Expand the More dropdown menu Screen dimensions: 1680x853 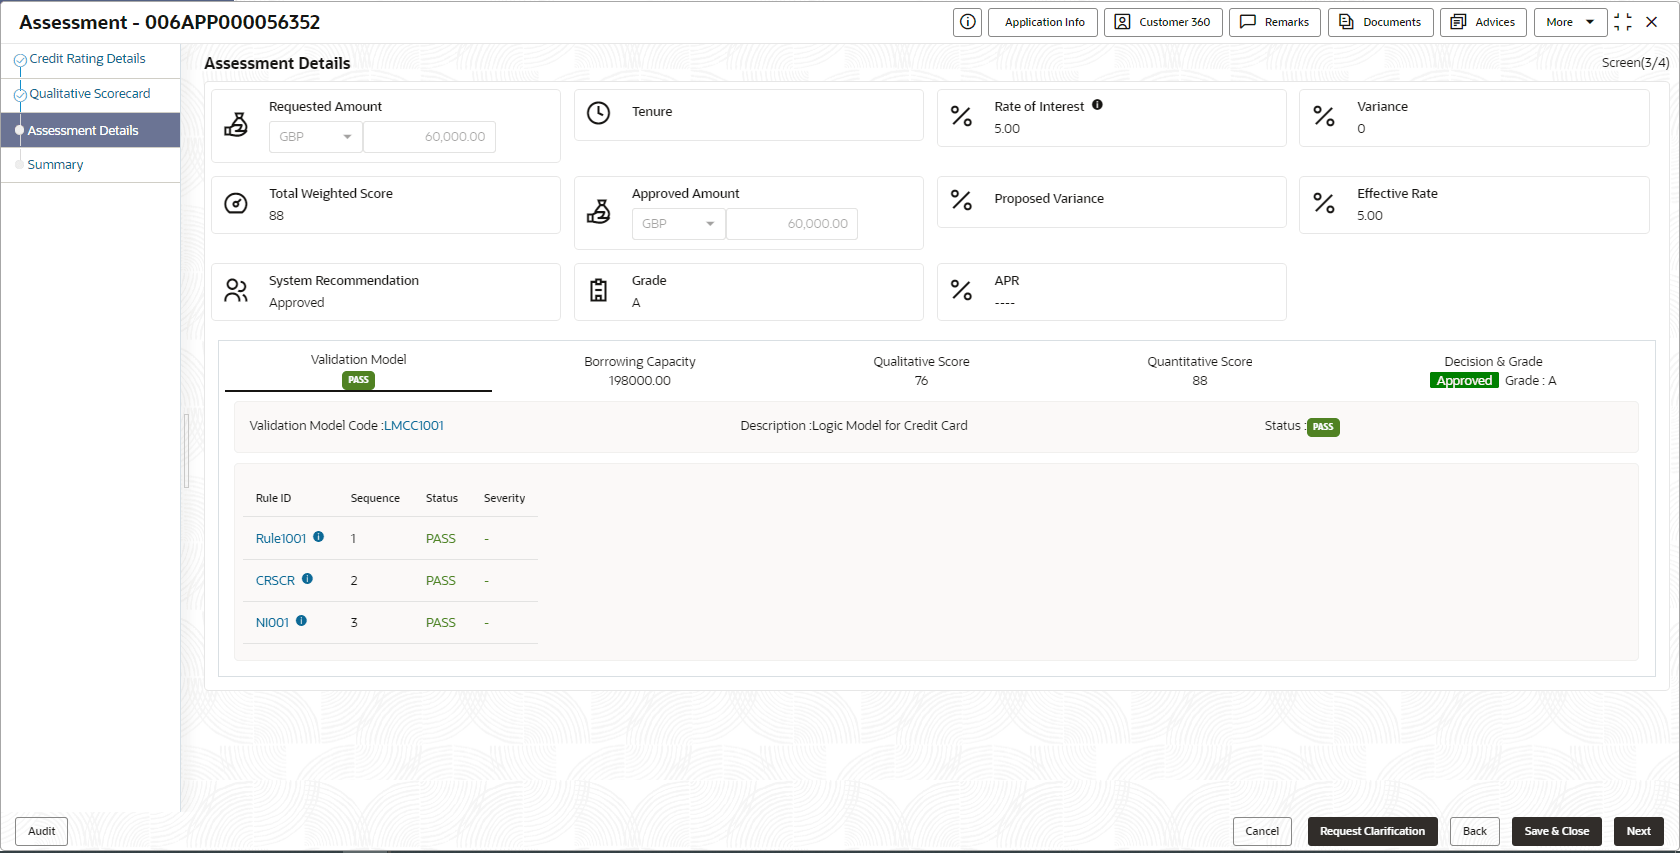point(1570,22)
